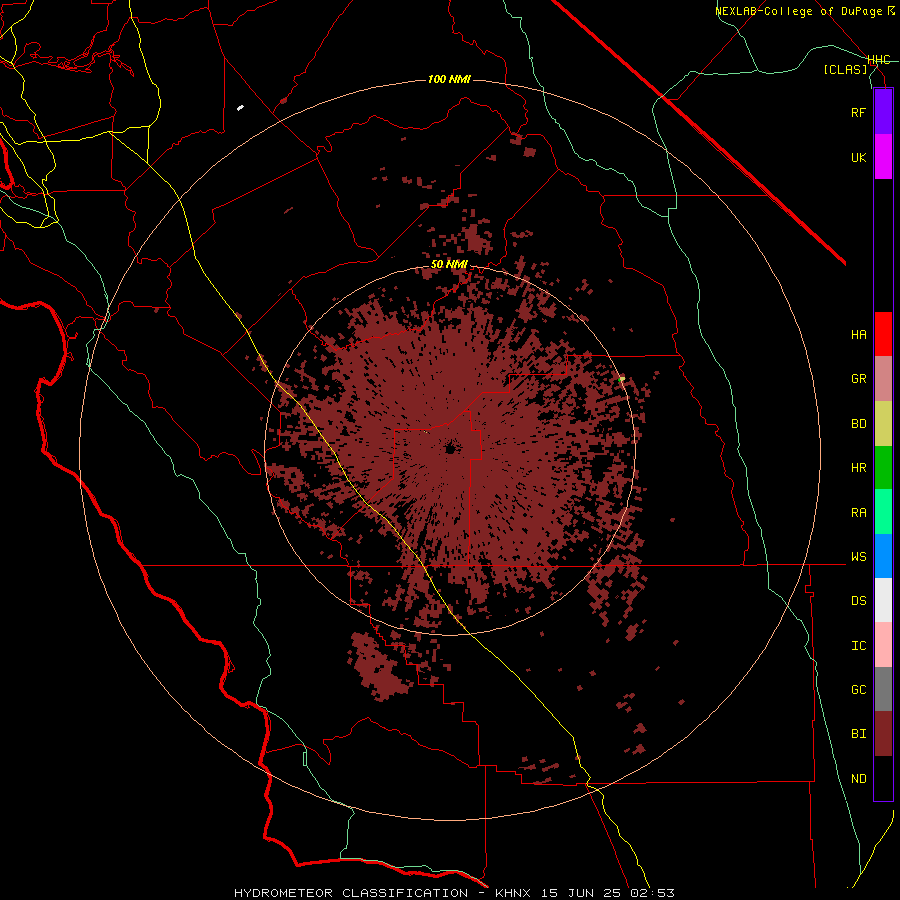Click the small white marker at upper left
The image size is (900, 900).
coord(240,107)
